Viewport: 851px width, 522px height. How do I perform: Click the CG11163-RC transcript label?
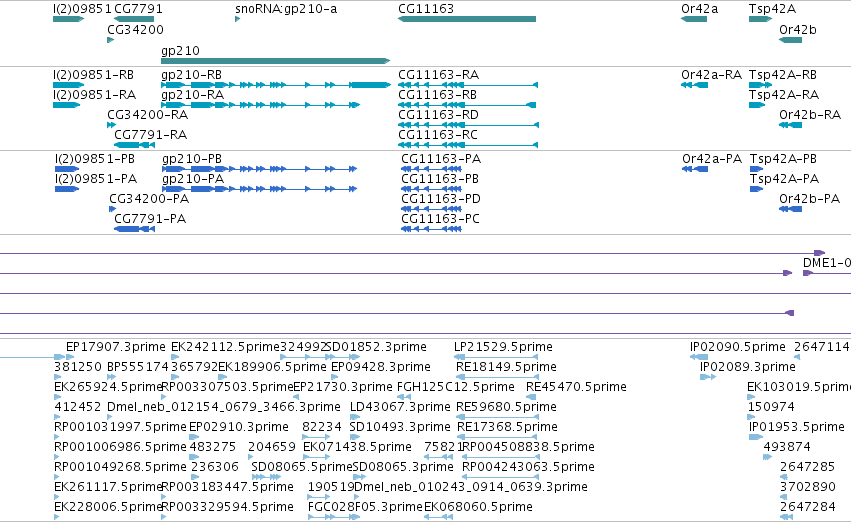tap(439, 135)
